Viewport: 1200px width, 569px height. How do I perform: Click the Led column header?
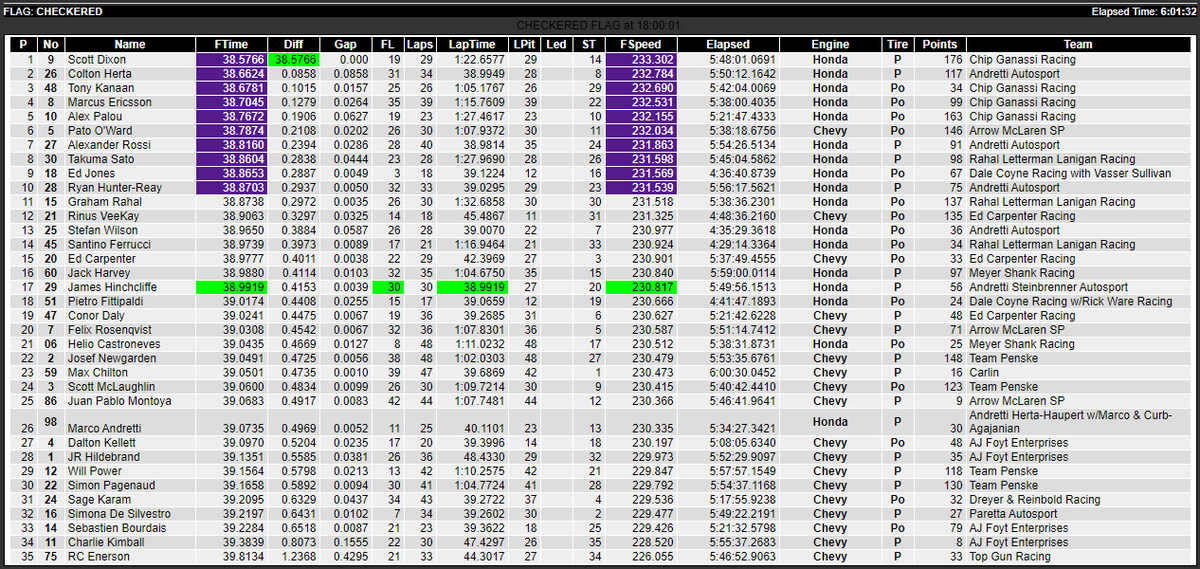557,45
